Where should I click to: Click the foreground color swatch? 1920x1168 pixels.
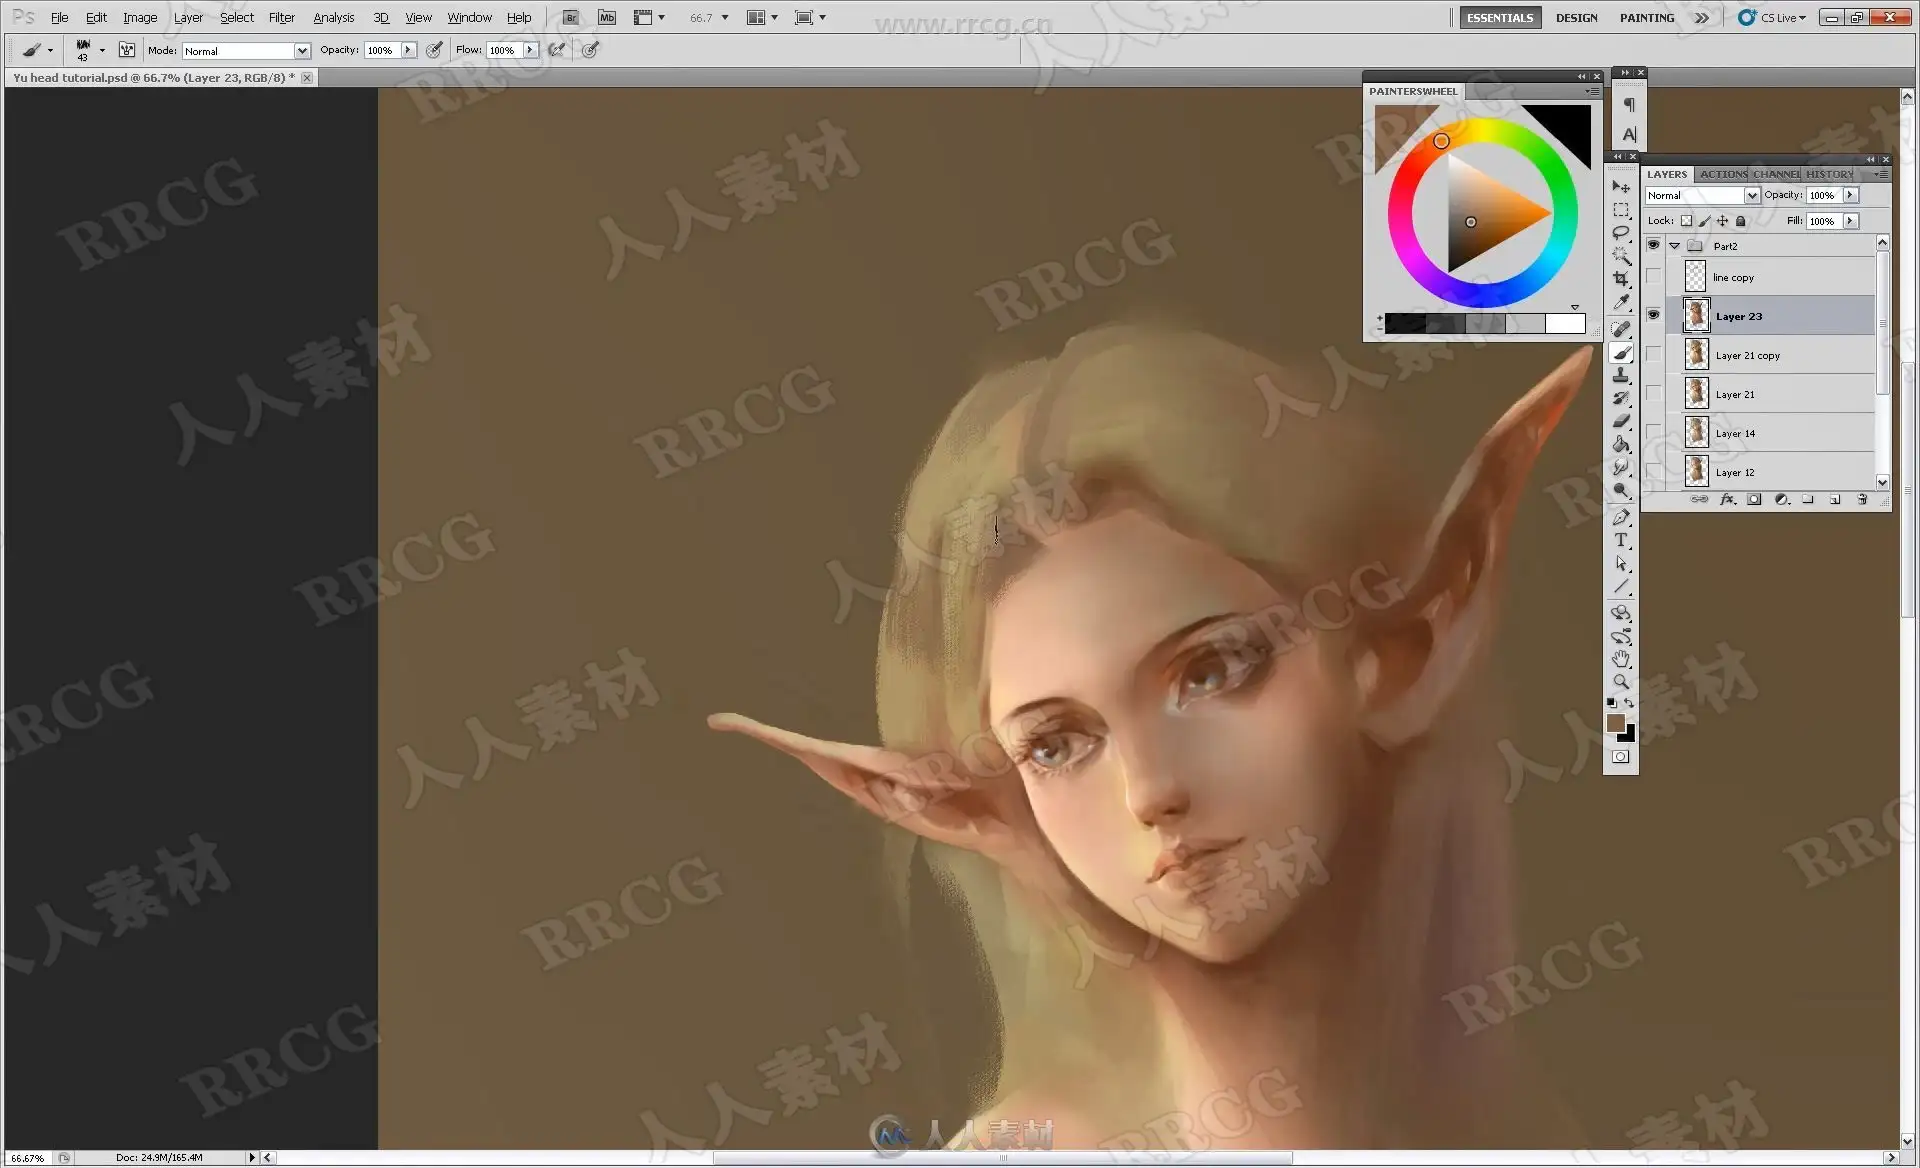1615,723
